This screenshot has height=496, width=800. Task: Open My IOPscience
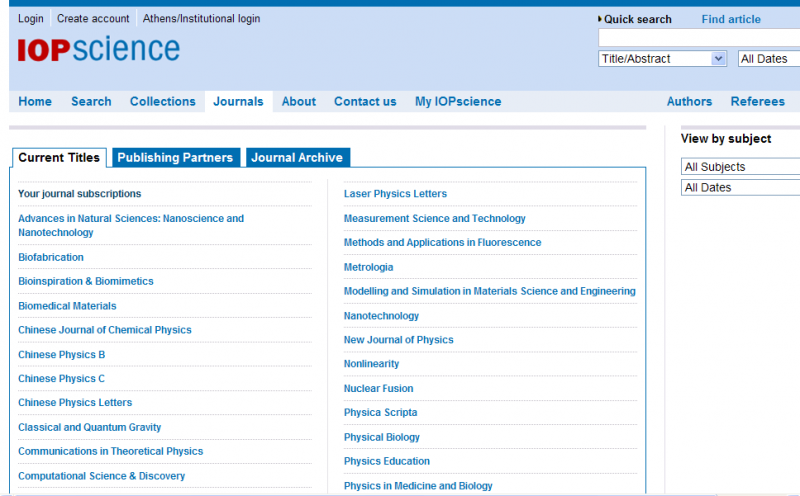point(458,102)
